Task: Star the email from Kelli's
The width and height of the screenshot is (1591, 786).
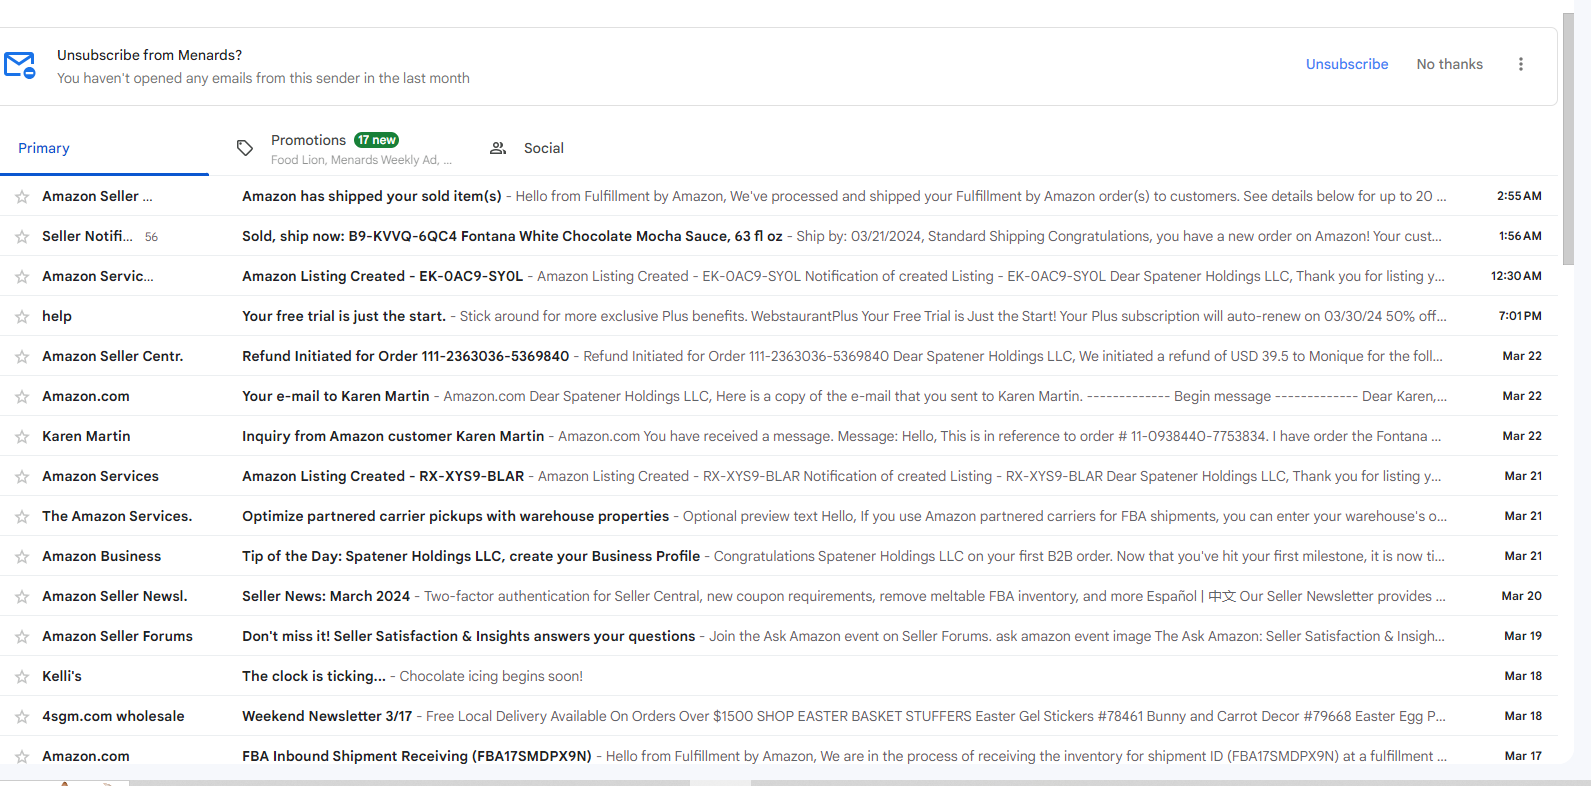Action: pyautogui.click(x=22, y=677)
